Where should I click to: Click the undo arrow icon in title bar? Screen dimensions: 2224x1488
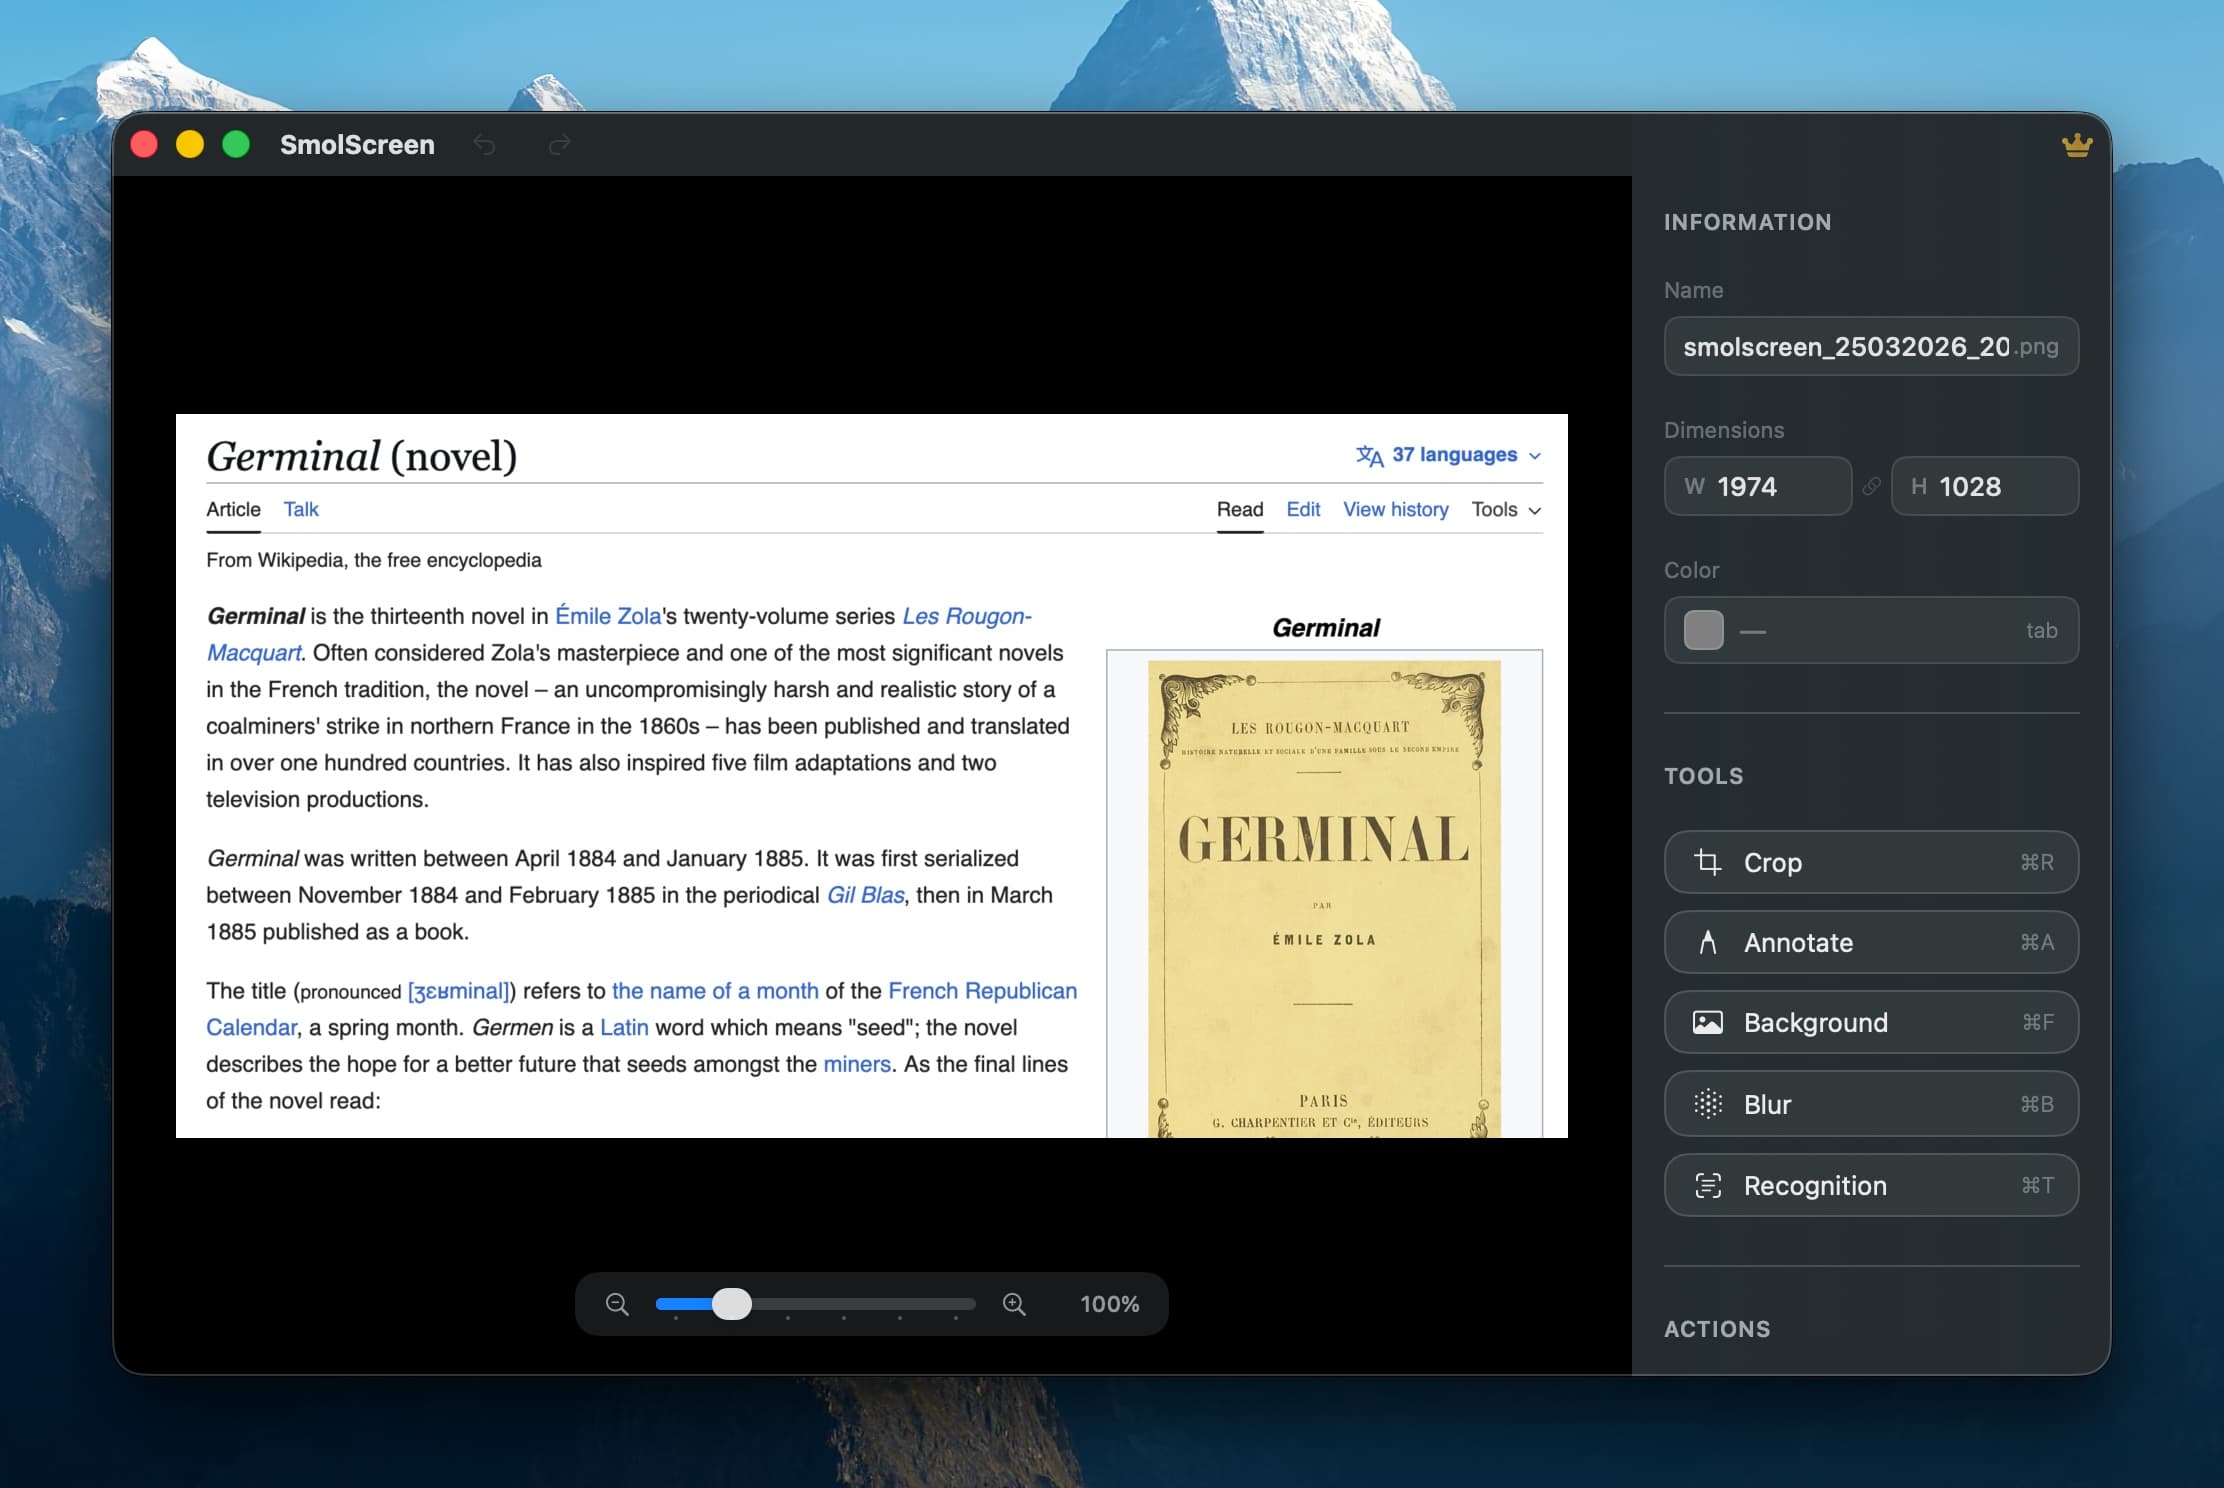coord(485,145)
